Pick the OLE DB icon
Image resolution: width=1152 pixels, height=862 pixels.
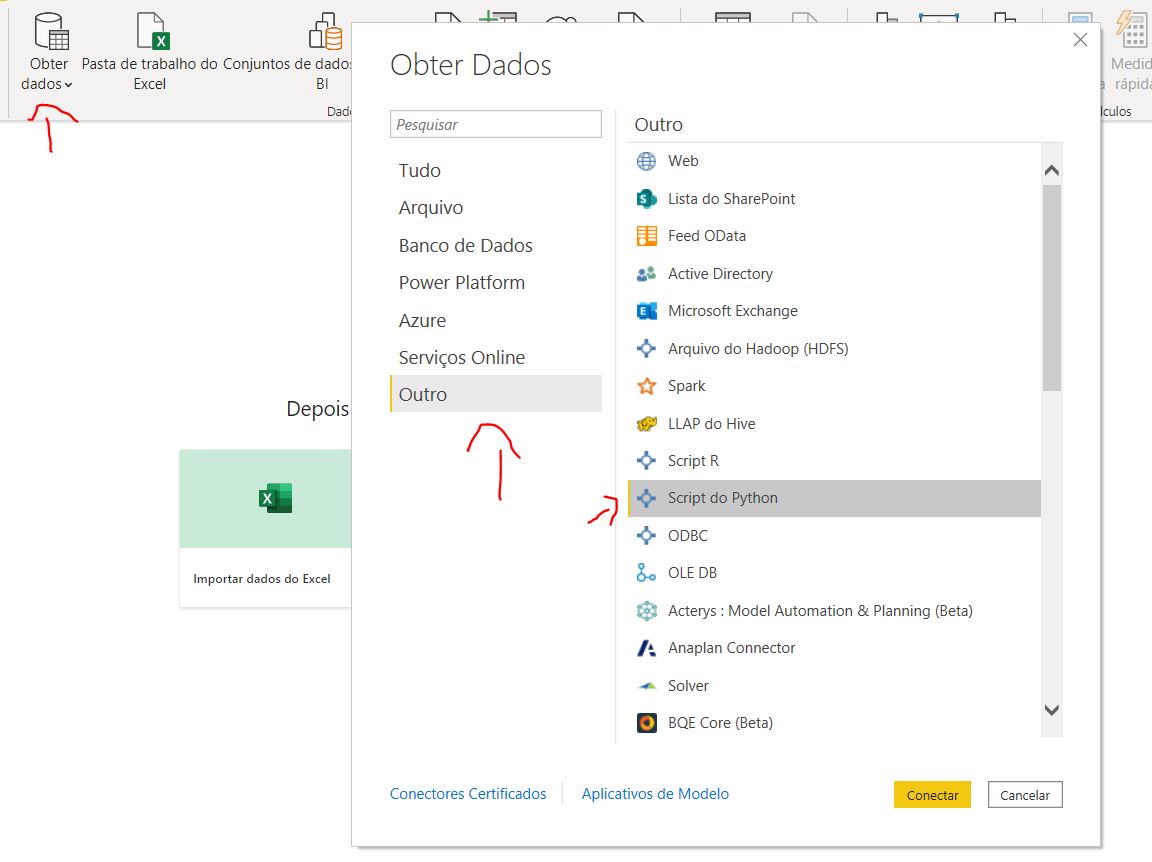point(647,572)
